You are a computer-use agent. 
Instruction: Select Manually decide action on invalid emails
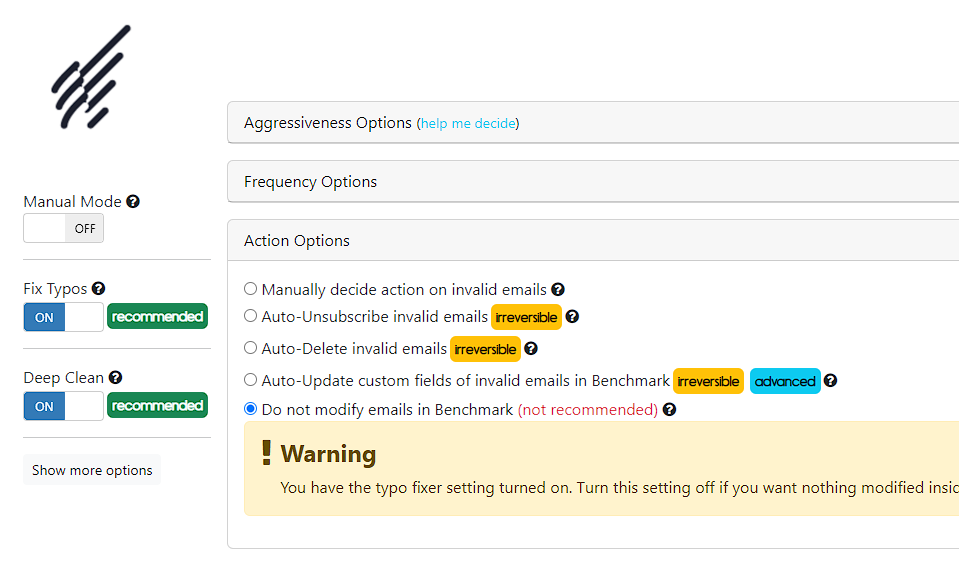tap(250, 288)
